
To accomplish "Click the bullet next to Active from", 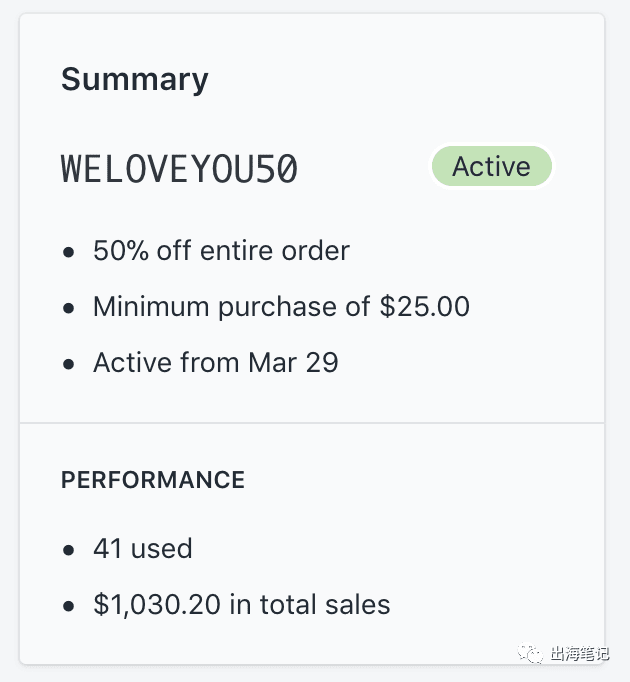I will pyautogui.click(x=68, y=363).
